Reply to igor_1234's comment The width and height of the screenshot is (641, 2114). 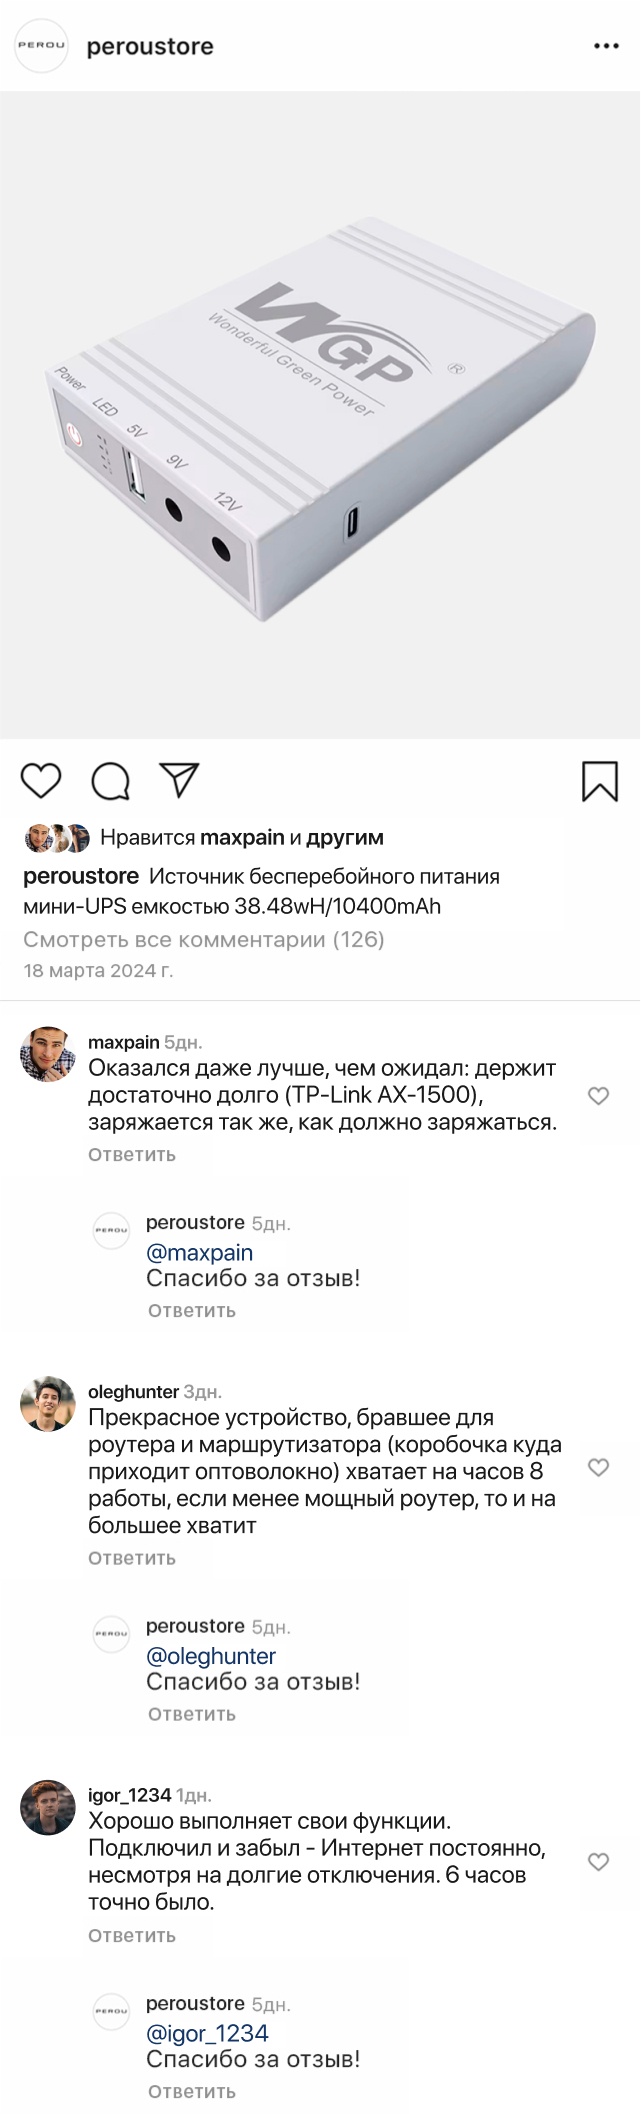click(x=132, y=1935)
